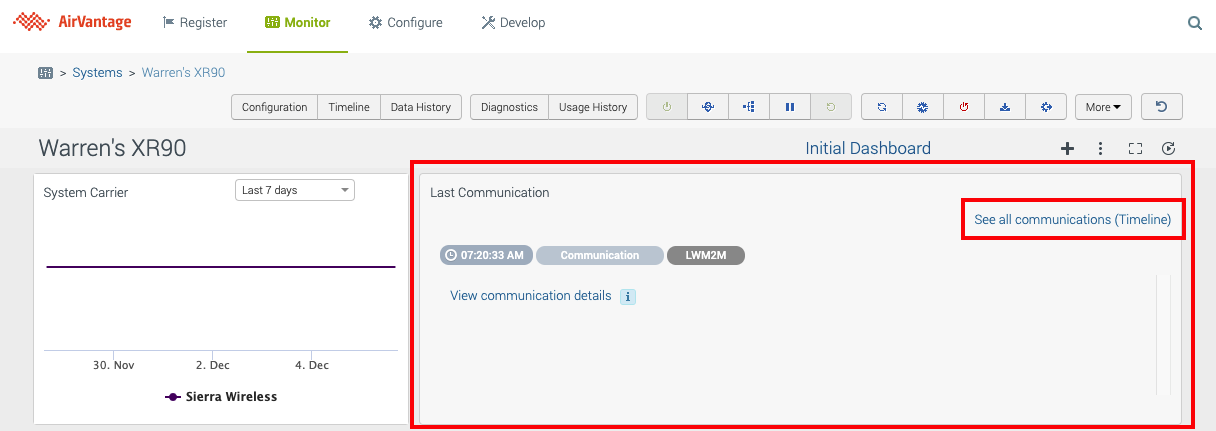Click the pause (suspend) system icon
This screenshot has width=1216, height=431.
point(790,107)
